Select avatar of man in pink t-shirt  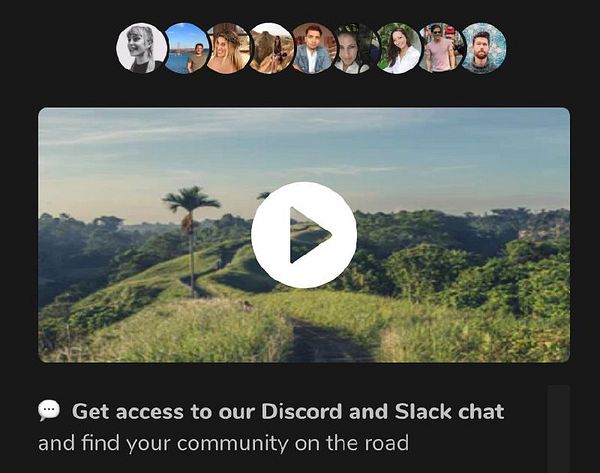click(441, 48)
